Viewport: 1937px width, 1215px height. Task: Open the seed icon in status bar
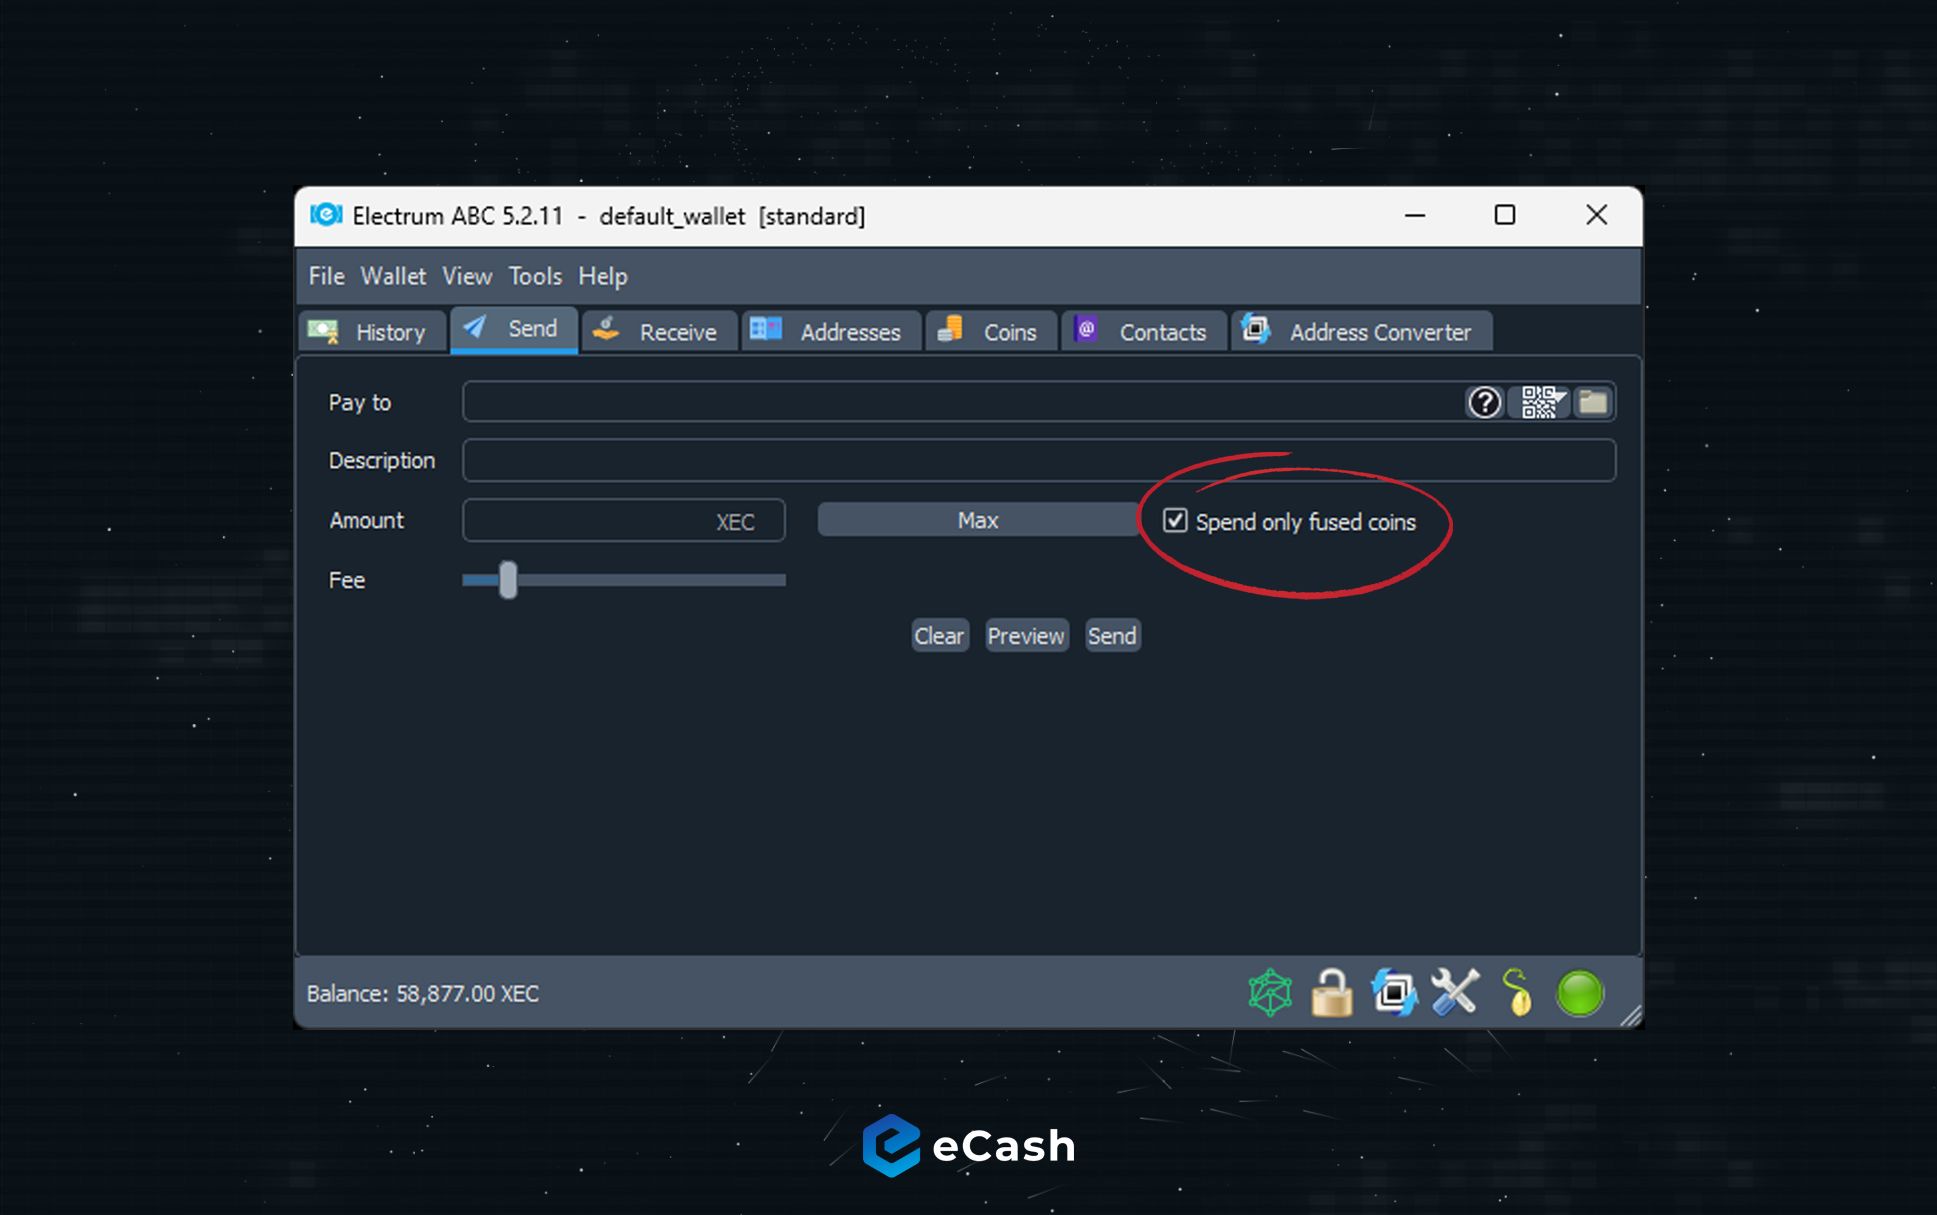tap(1517, 993)
